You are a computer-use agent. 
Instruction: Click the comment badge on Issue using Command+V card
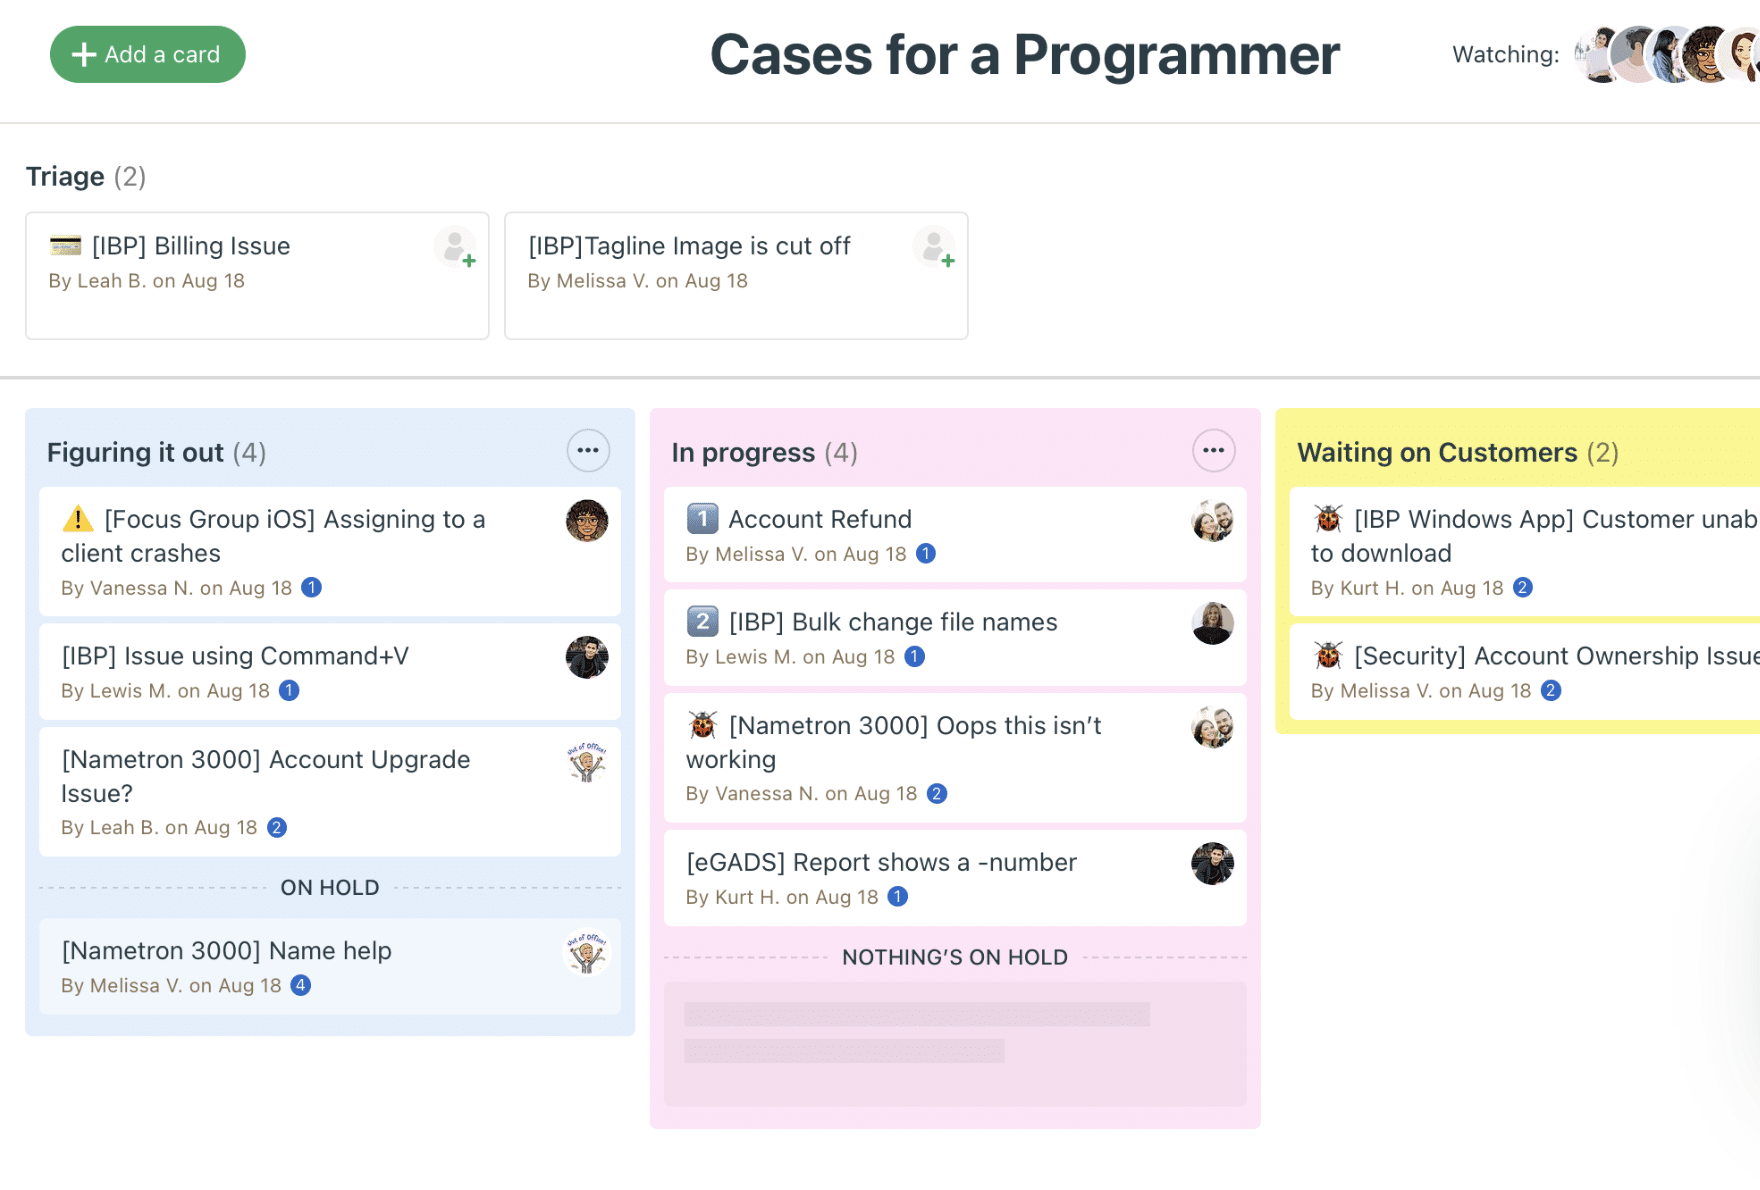(289, 691)
